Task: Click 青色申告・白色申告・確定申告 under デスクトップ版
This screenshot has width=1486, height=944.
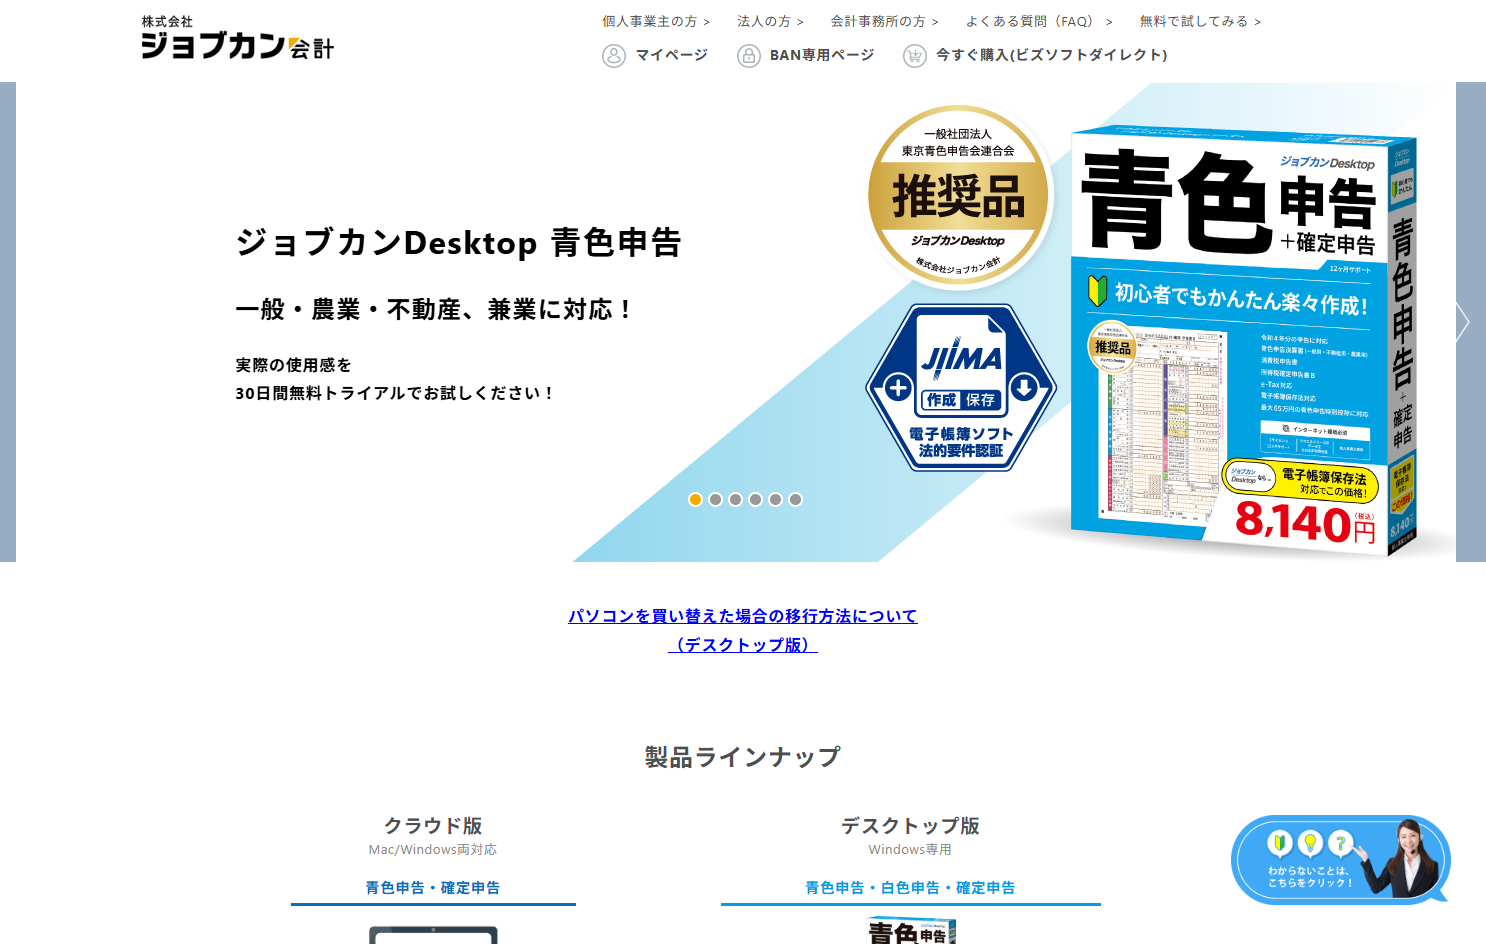Action: [909, 887]
